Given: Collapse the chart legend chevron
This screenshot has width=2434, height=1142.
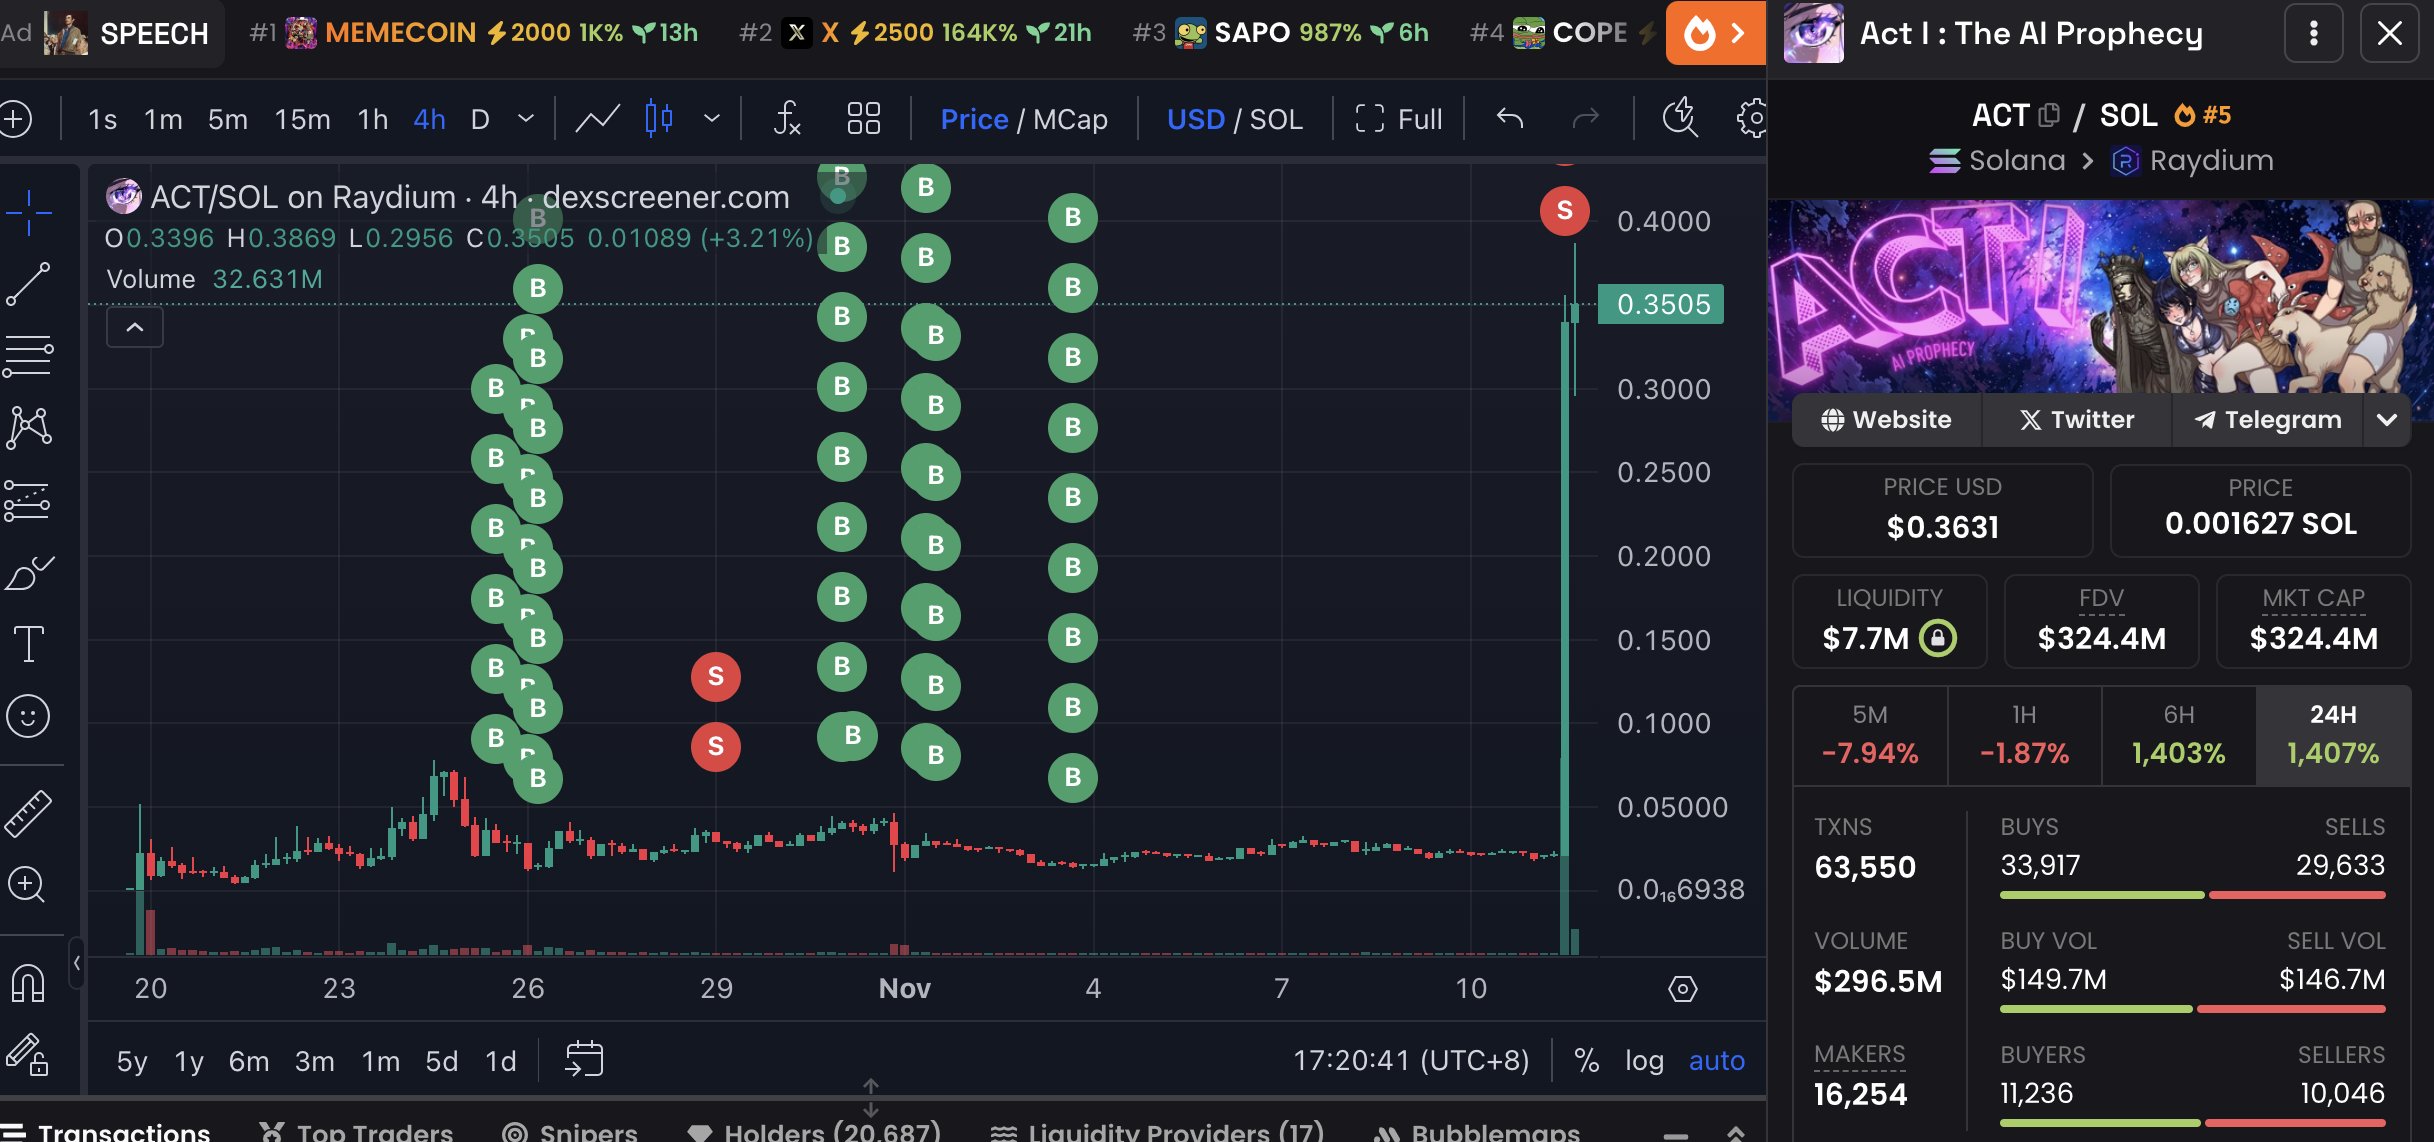Looking at the screenshot, I should click(135, 327).
